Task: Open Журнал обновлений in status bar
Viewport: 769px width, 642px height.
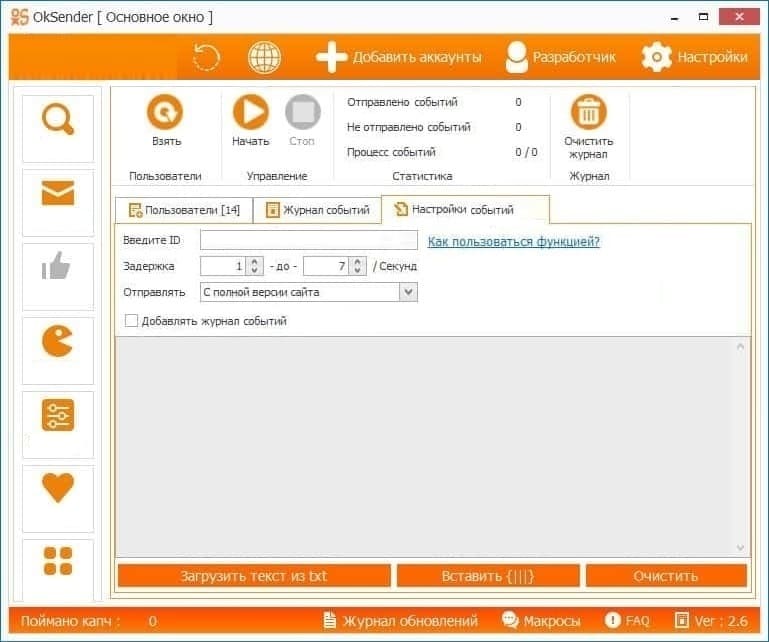Action: [401, 621]
